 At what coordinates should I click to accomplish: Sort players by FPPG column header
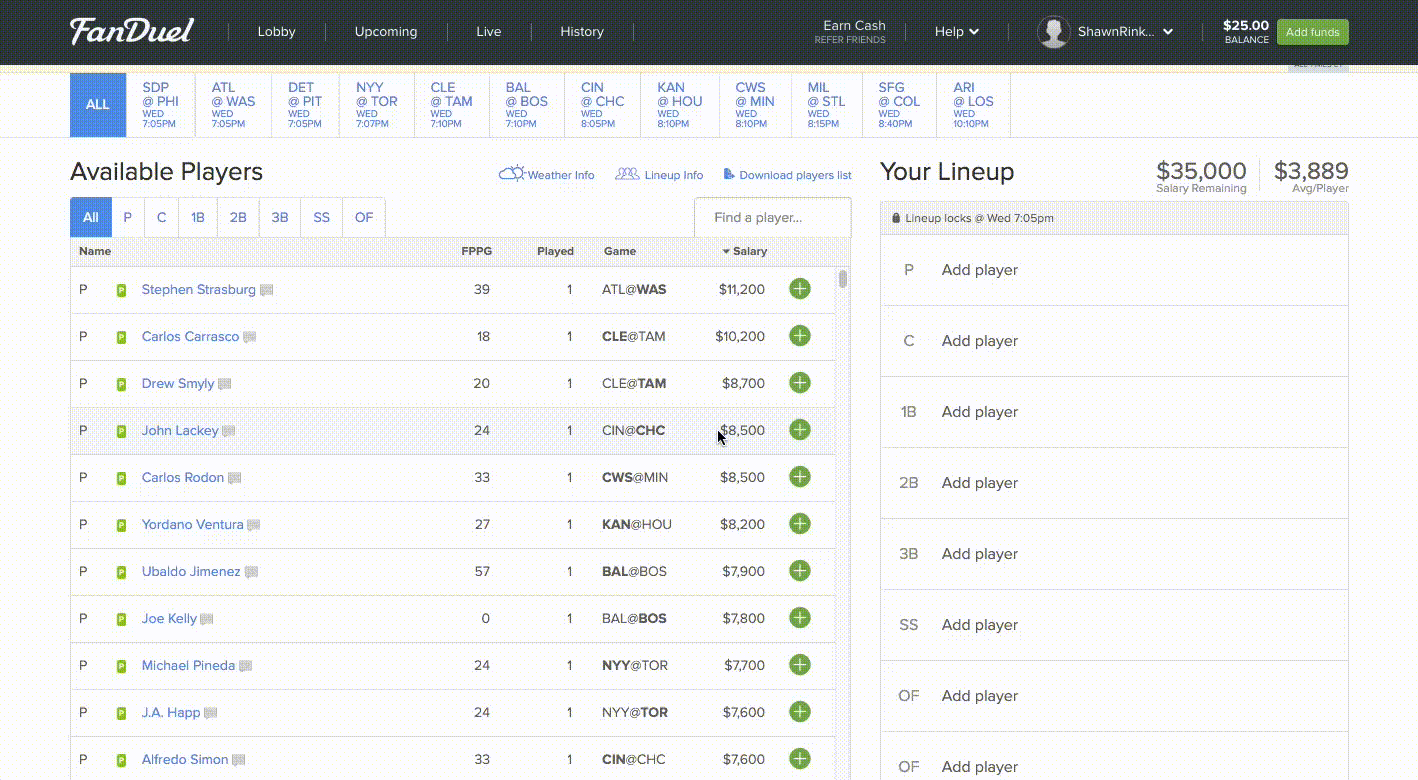coord(476,251)
